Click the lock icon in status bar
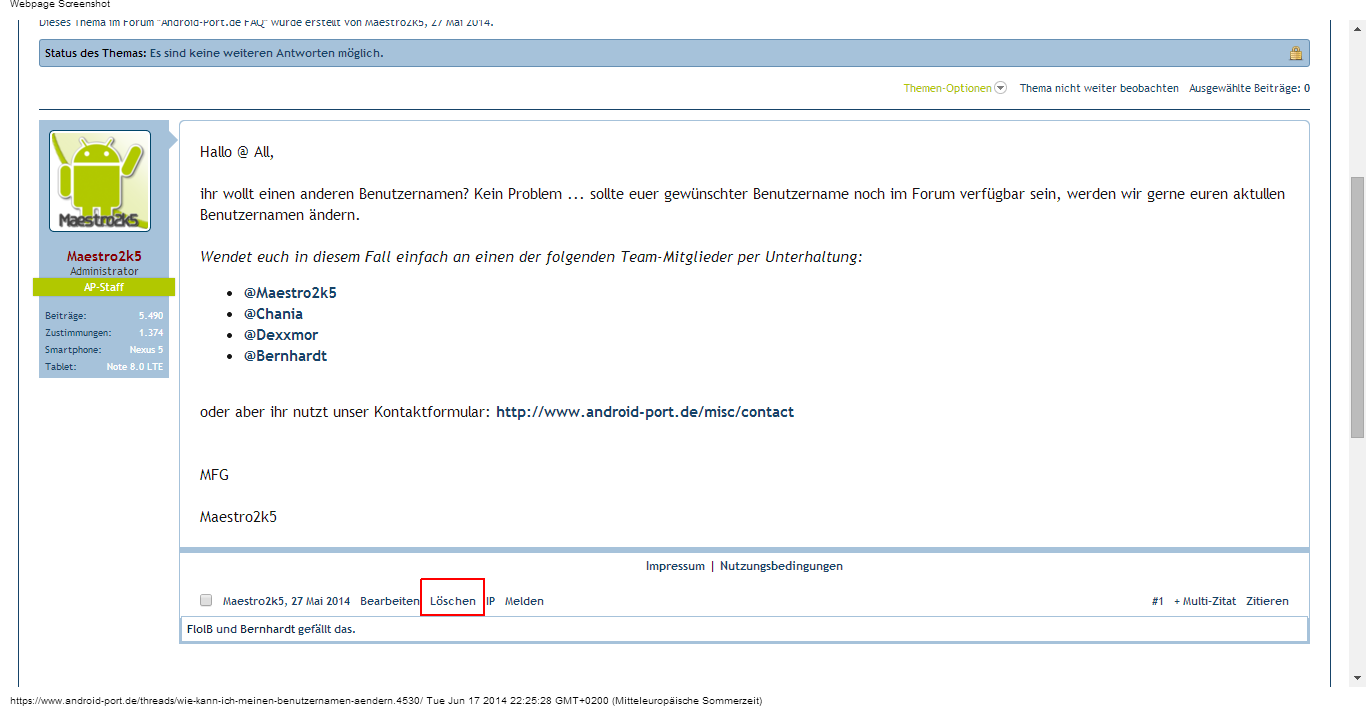The height and width of the screenshot is (707, 1366). click(x=1295, y=54)
